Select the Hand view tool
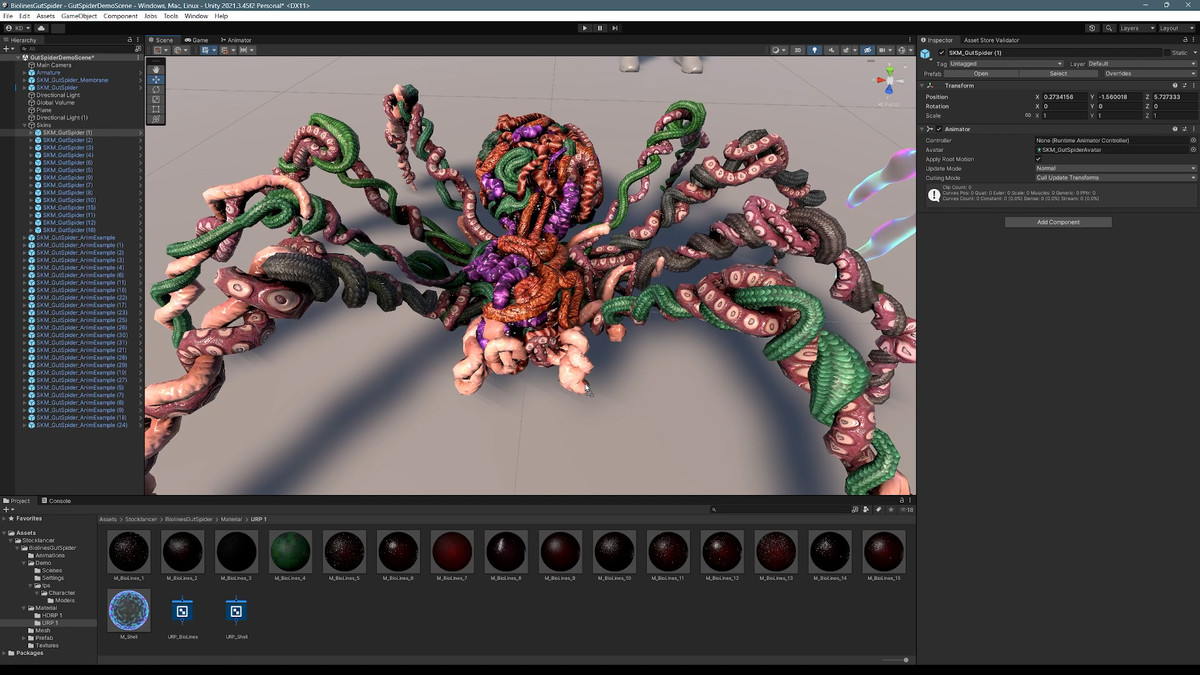Screen dimensions: 1200x675 pos(156,69)
